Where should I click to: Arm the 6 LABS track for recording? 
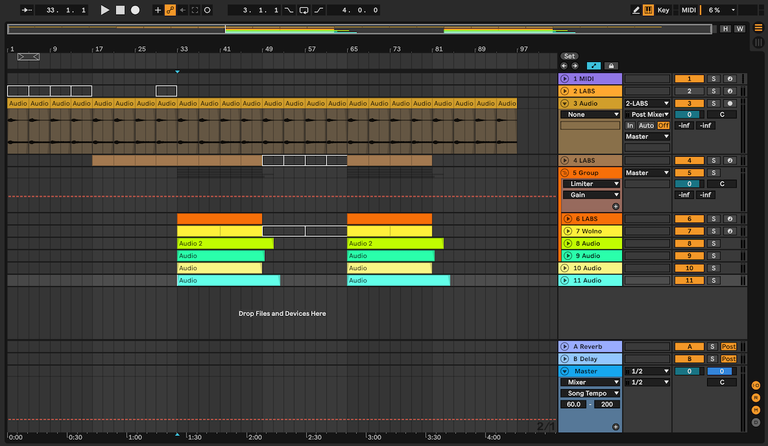pyautogui.click(x=730, y=219)
